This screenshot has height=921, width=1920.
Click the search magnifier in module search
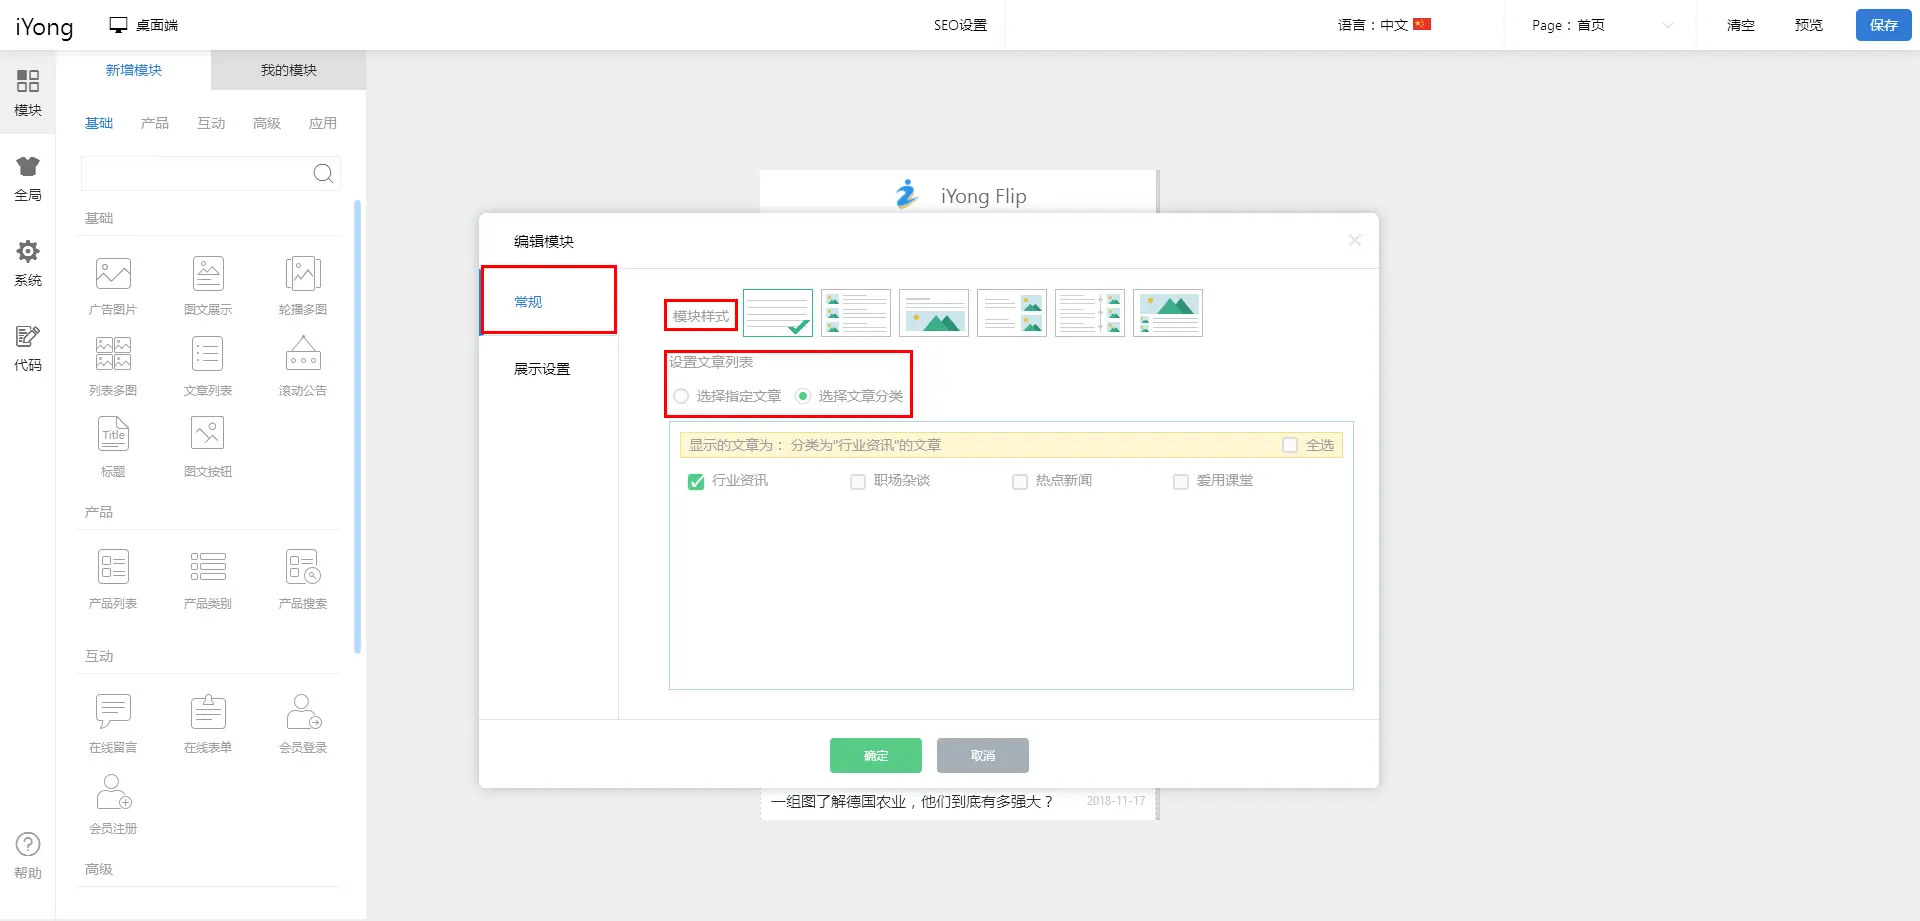tap(323, 174)
